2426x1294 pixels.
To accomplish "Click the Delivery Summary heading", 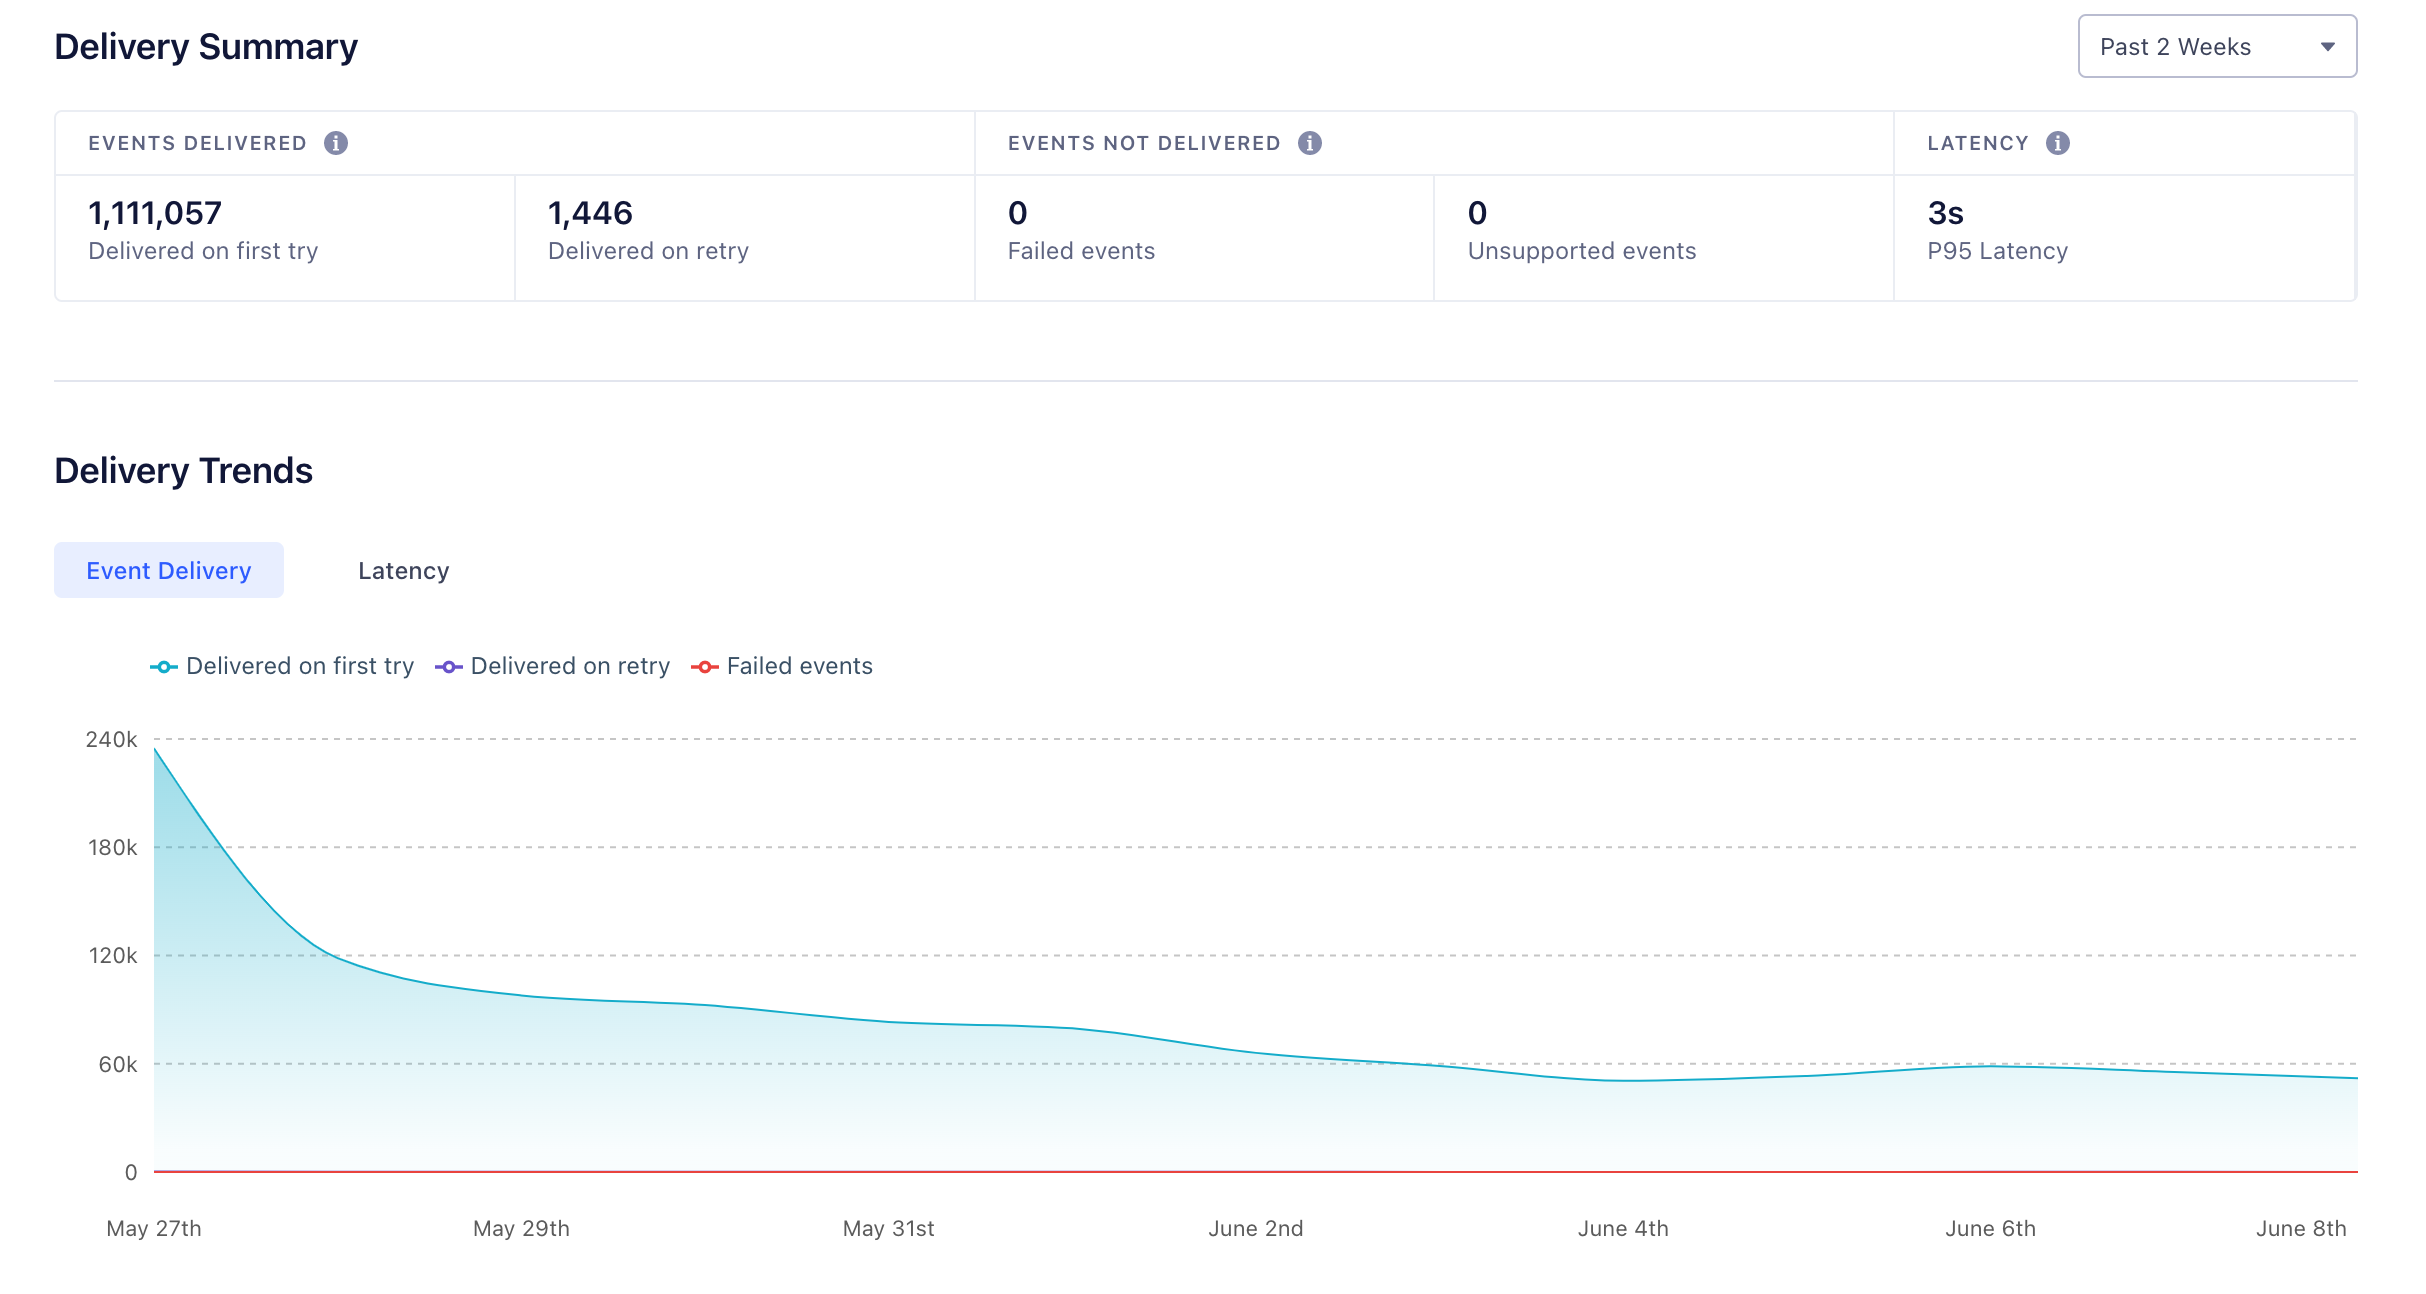I will (x=206, y=47).
